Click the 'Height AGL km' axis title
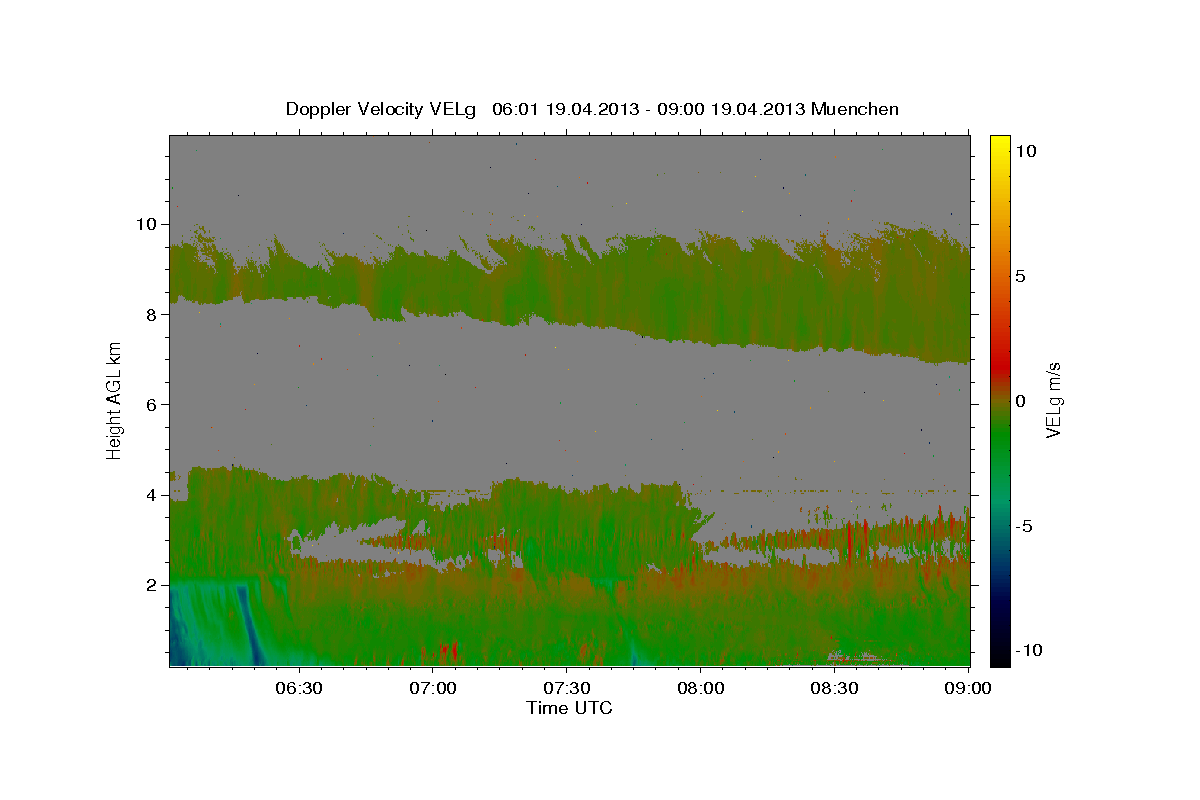Image resolution: width=1200 pixels, height=800 pixels. click(114, 401)
